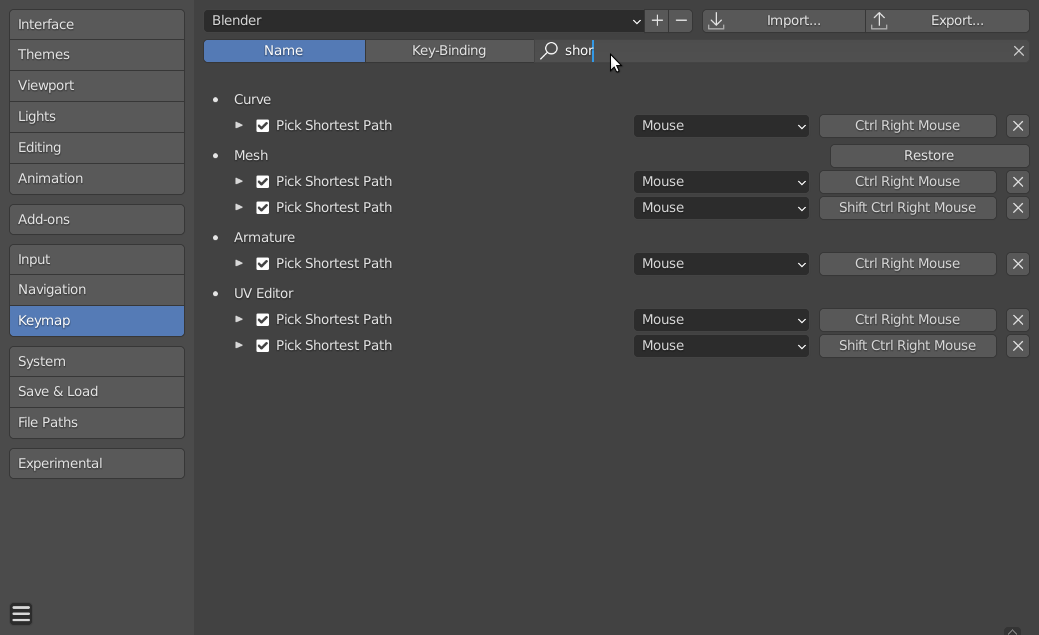Click the Export keymap upload icon
The width and height of the screenshot is (1039, 635).
[878, 20]
